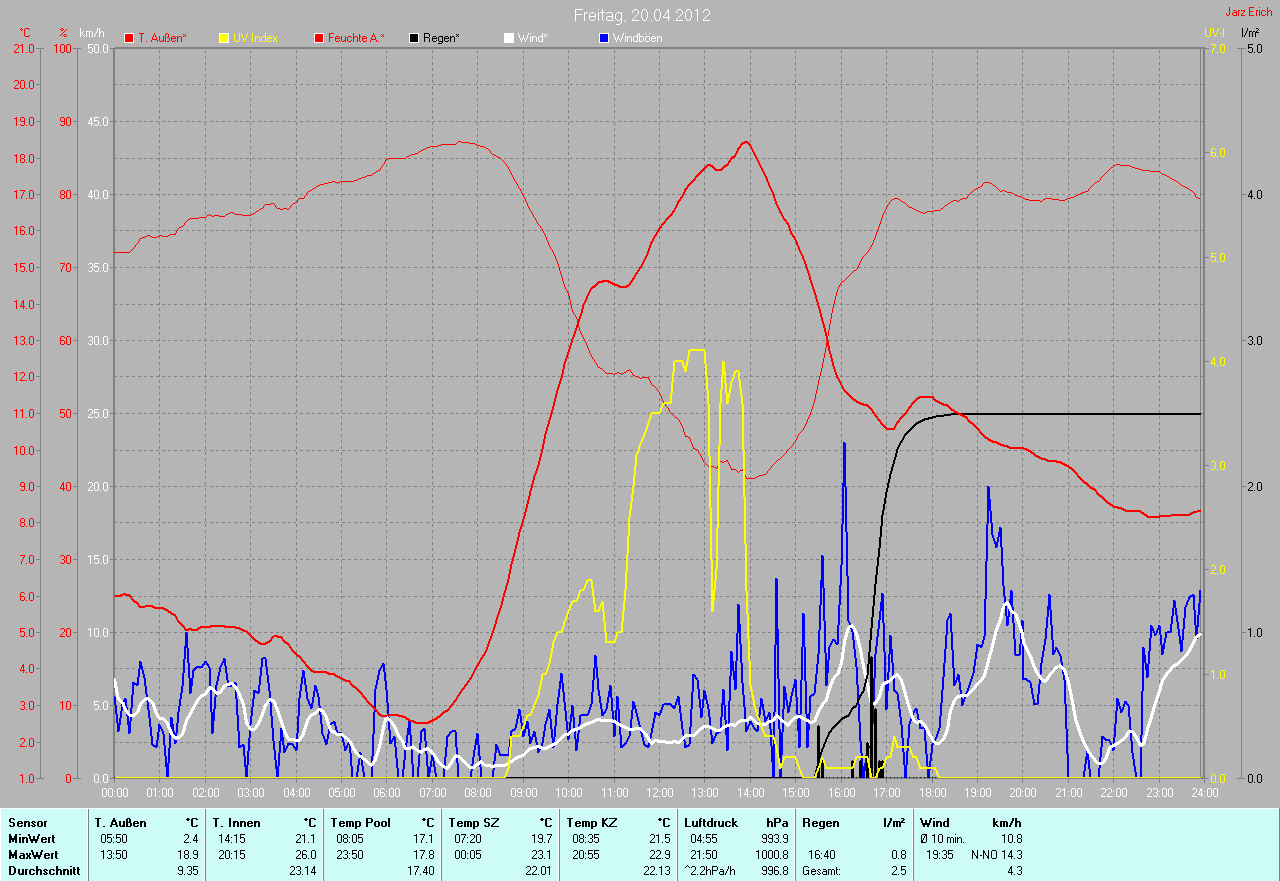Click the "Ø 10 min." wind label
This screenshot has height=881, width=1280.
(x=945, y=839)
